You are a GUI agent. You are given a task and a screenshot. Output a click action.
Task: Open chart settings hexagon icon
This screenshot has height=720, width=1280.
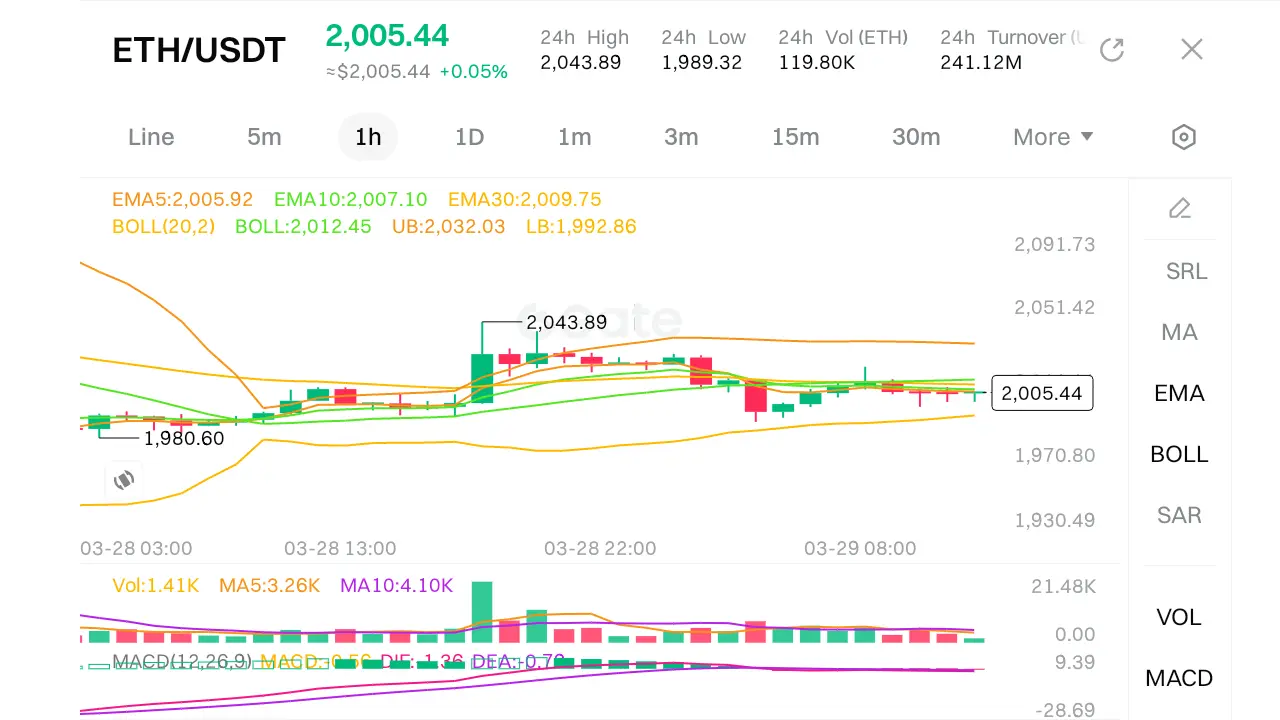click(1184, 137)
